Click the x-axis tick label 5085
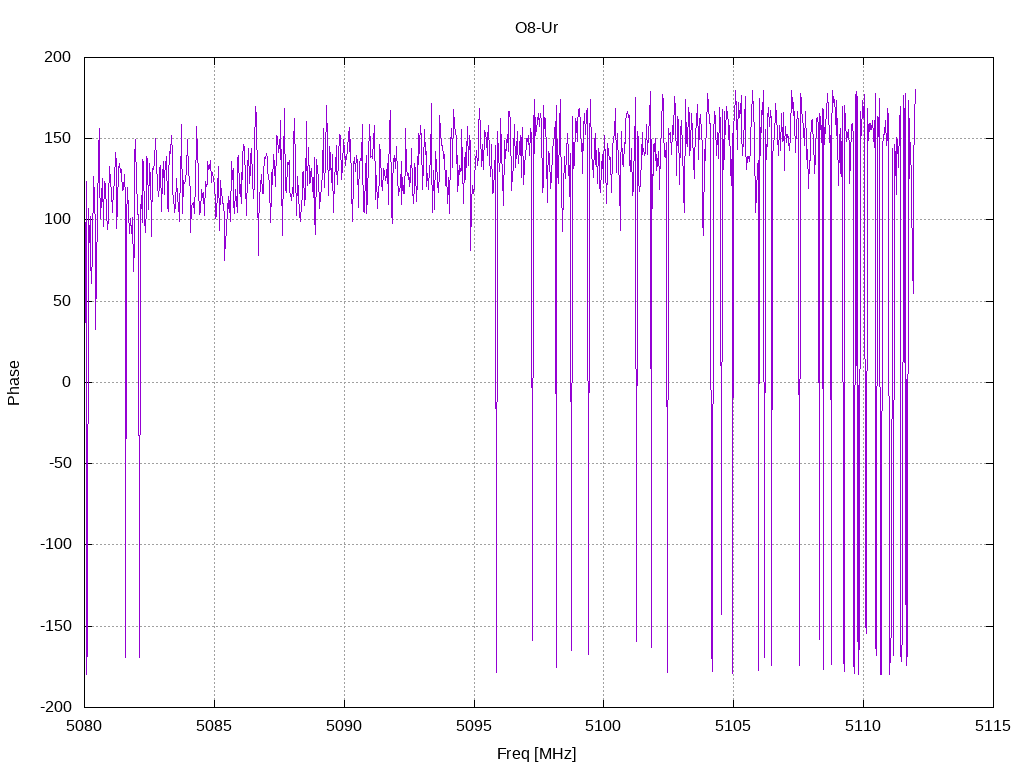Viewport: 1024px width, 768px height. click(x=214, y=726)
